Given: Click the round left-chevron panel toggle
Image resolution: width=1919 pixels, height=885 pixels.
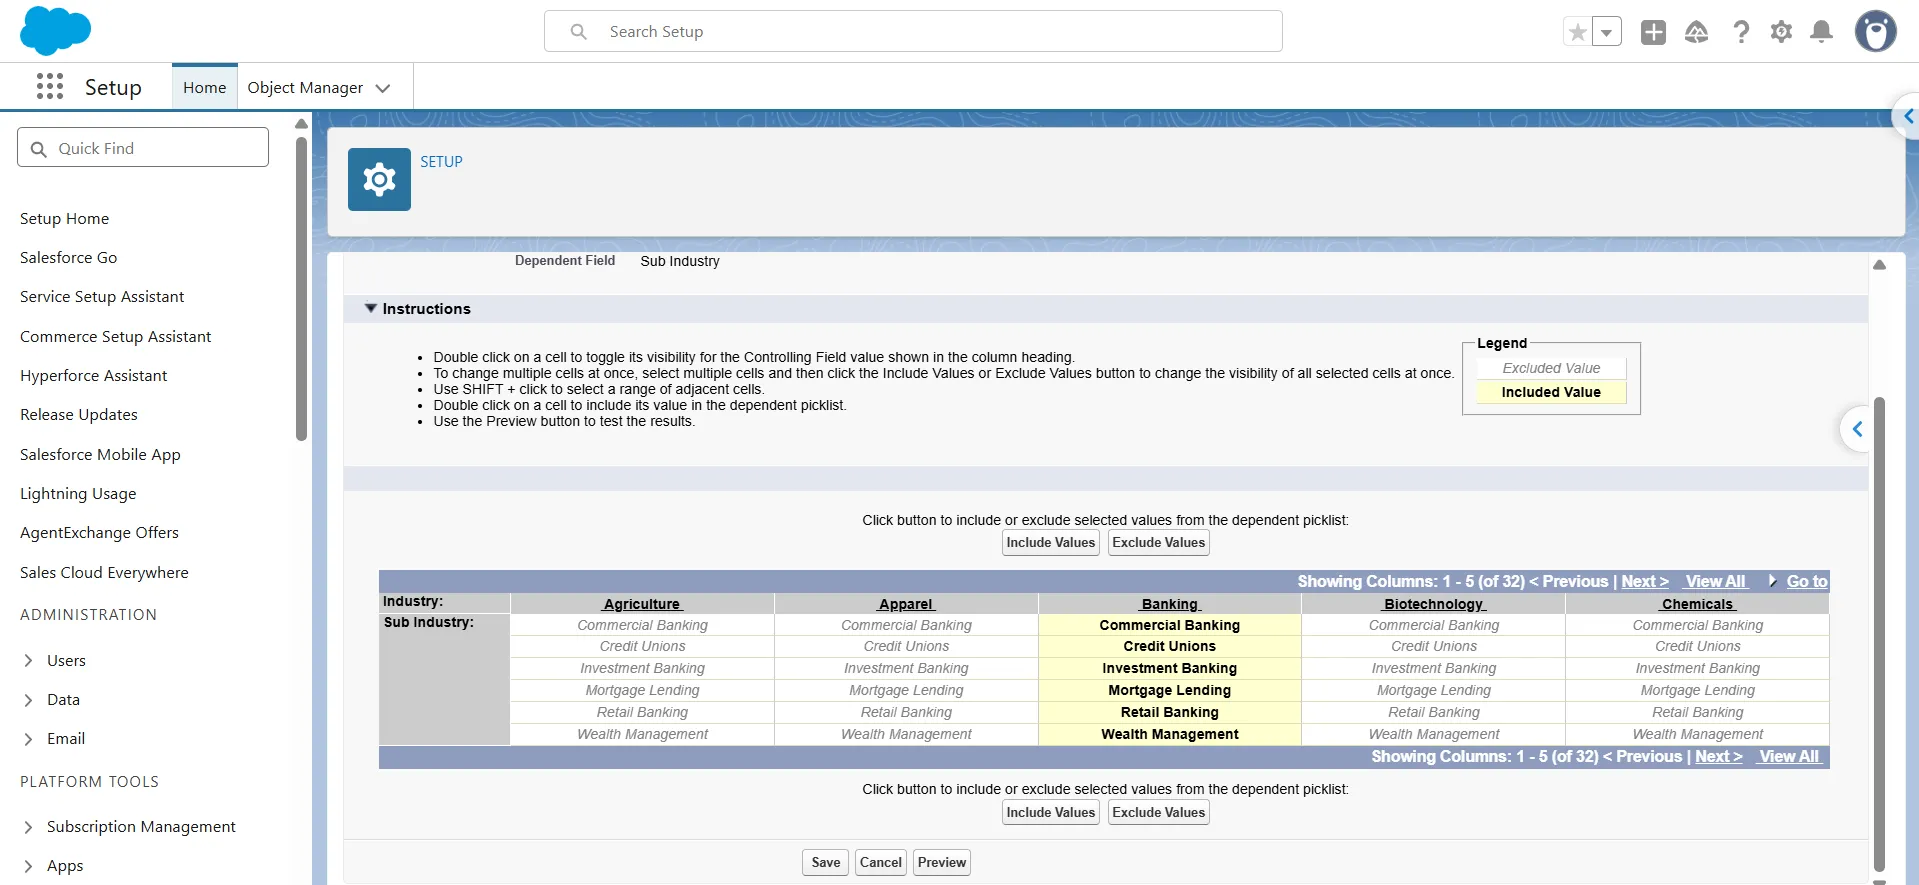Looking at the screenshot, I should click(x=1857, y=429).
